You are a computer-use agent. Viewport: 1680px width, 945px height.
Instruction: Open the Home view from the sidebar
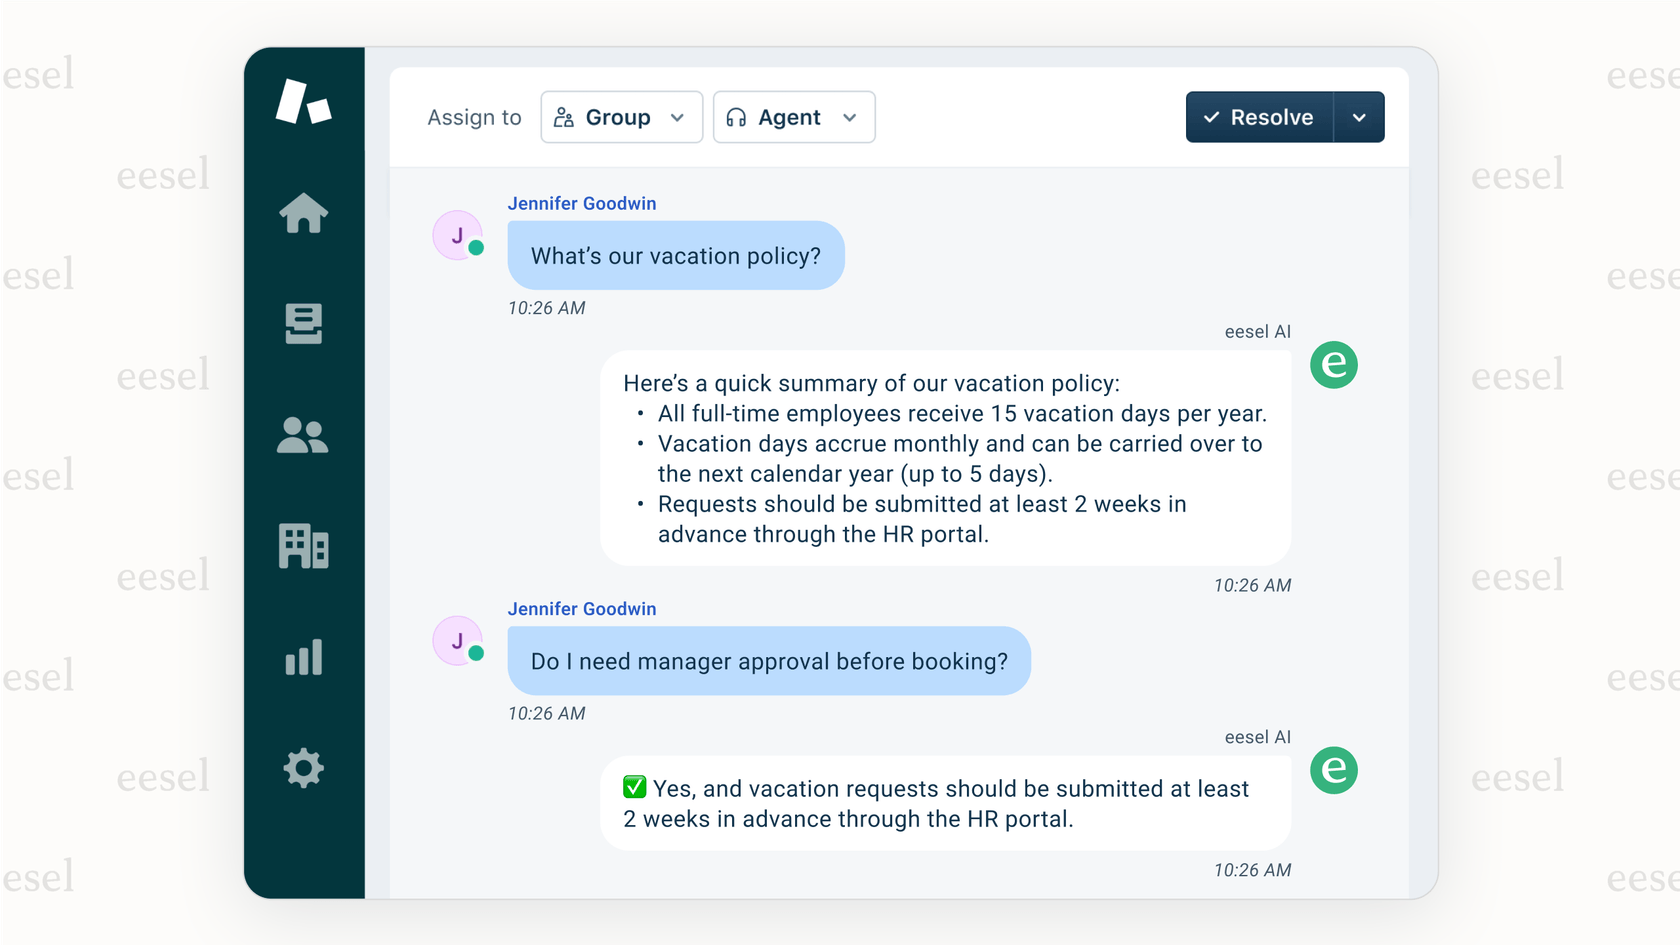[304, 213]
